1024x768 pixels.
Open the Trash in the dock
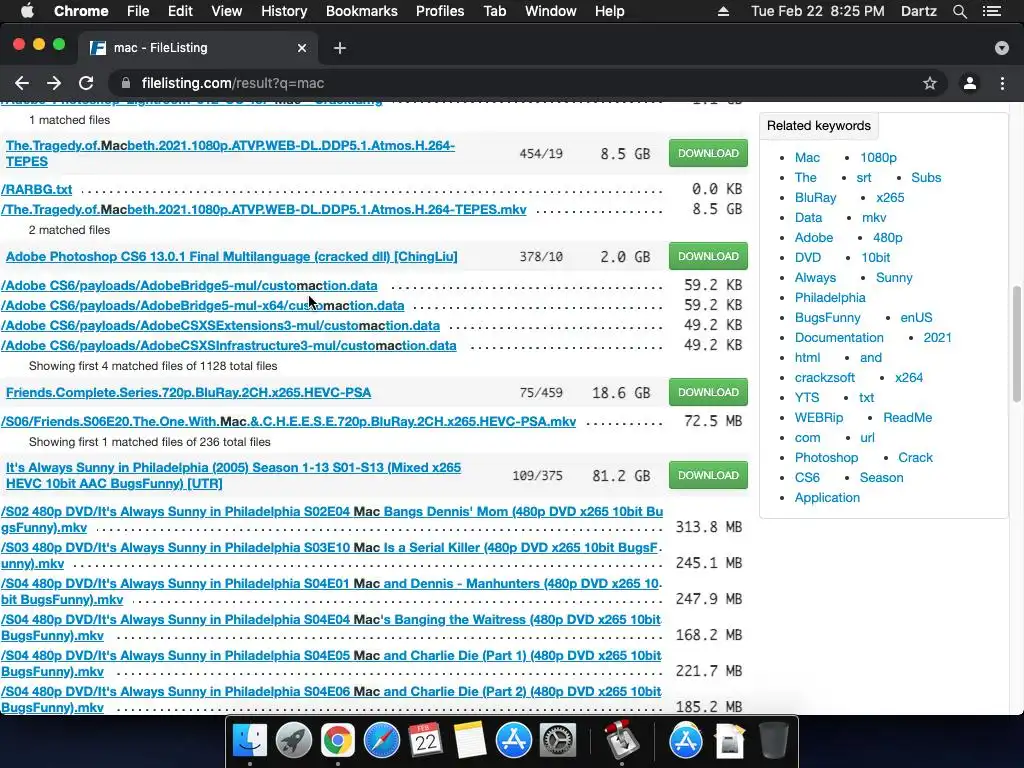coord(773,741)
